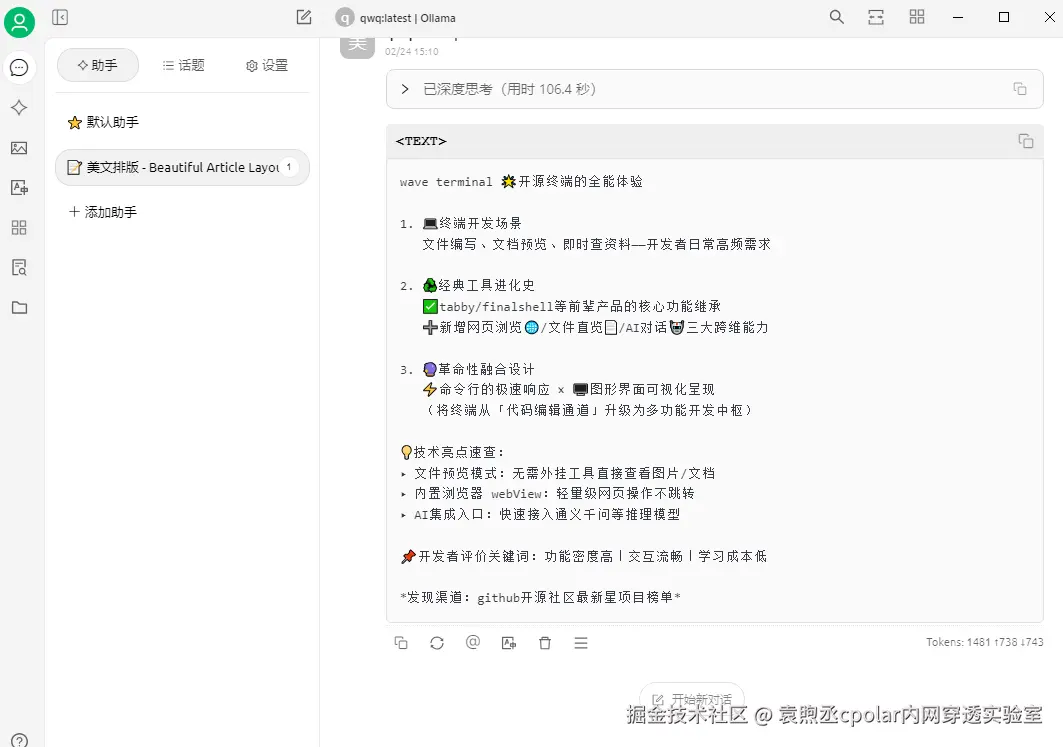
Task: Open the agents sparkle sidebar icon
Action: point(19,108)
